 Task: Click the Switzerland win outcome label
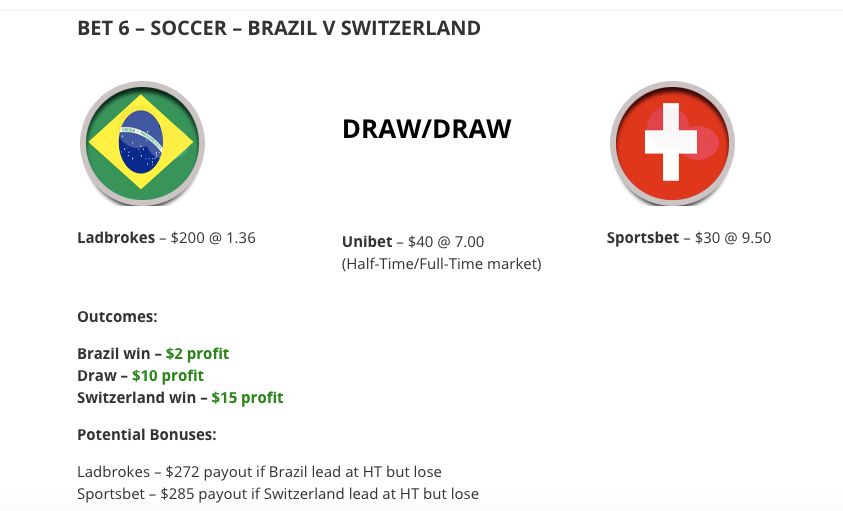point(137,398)
